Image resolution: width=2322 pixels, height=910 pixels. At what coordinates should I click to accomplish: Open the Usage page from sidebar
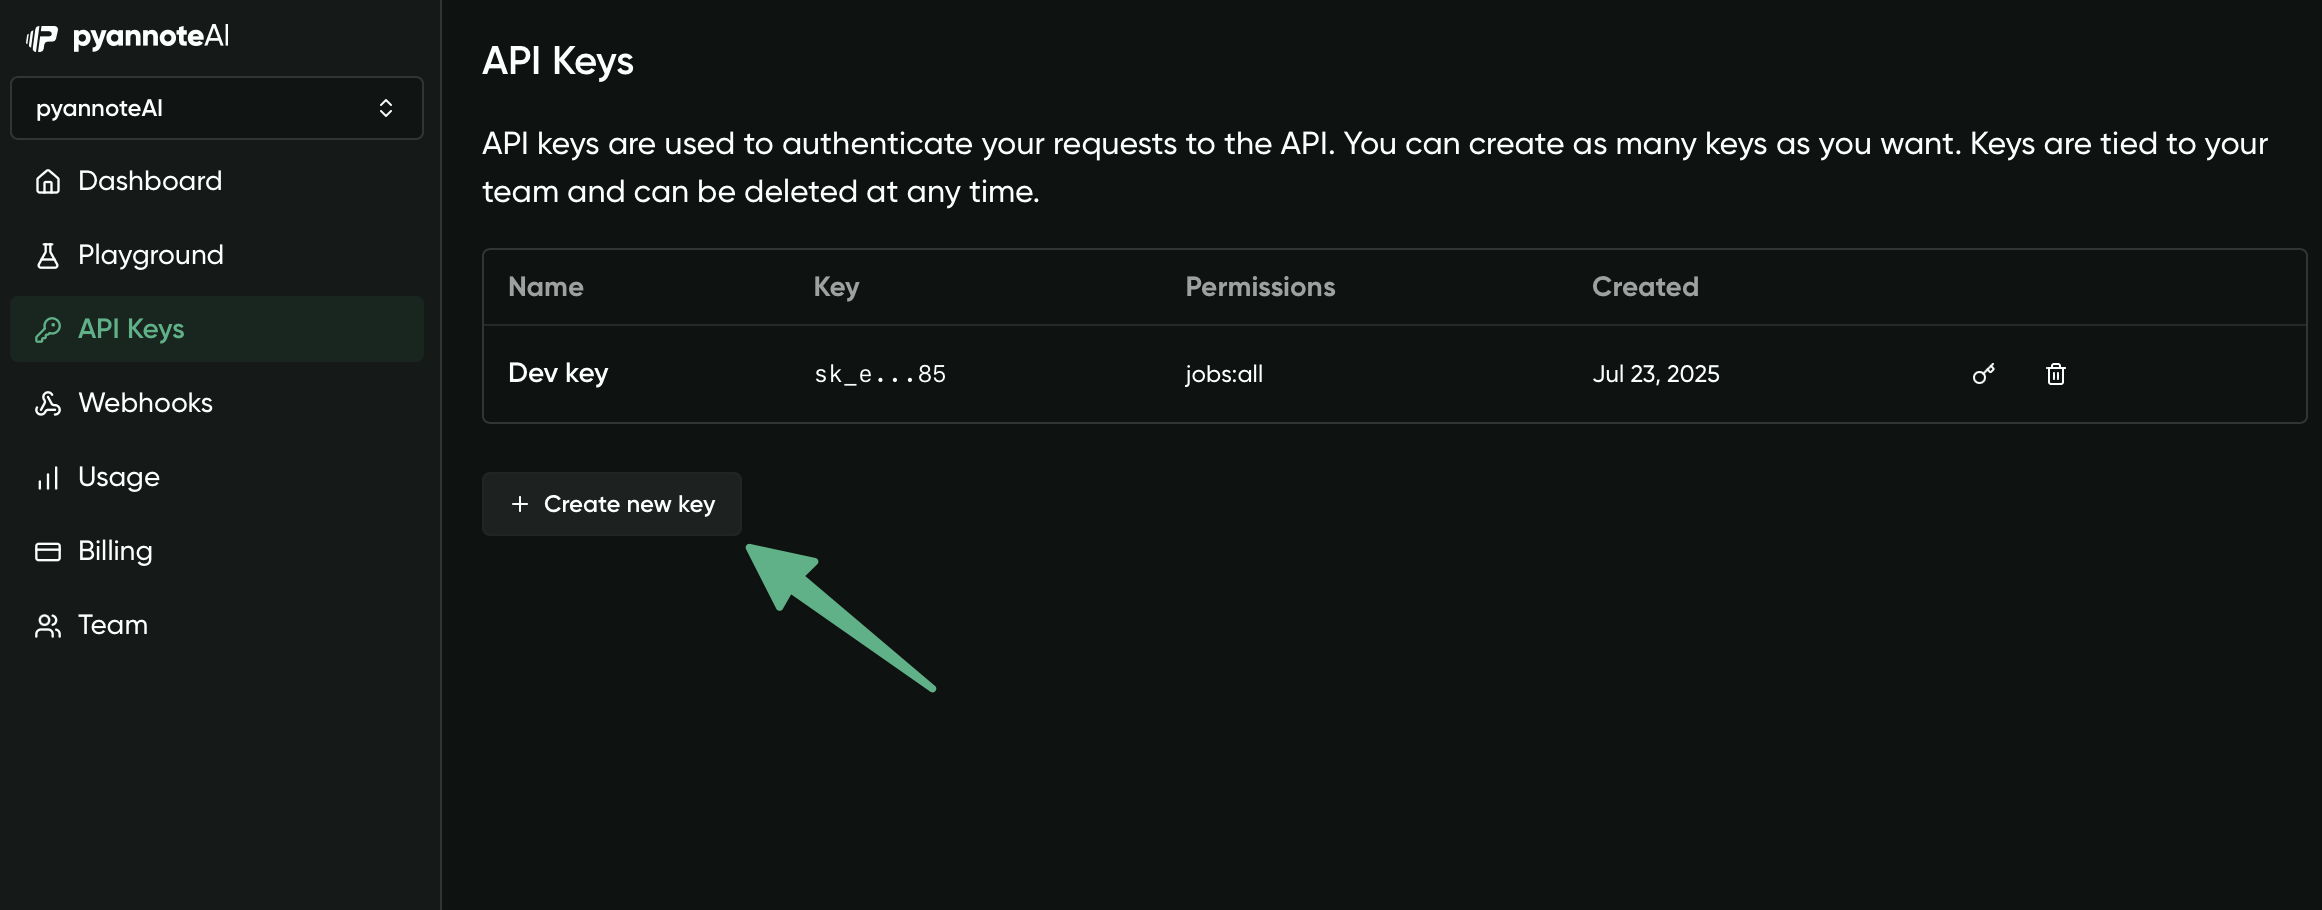118,477
